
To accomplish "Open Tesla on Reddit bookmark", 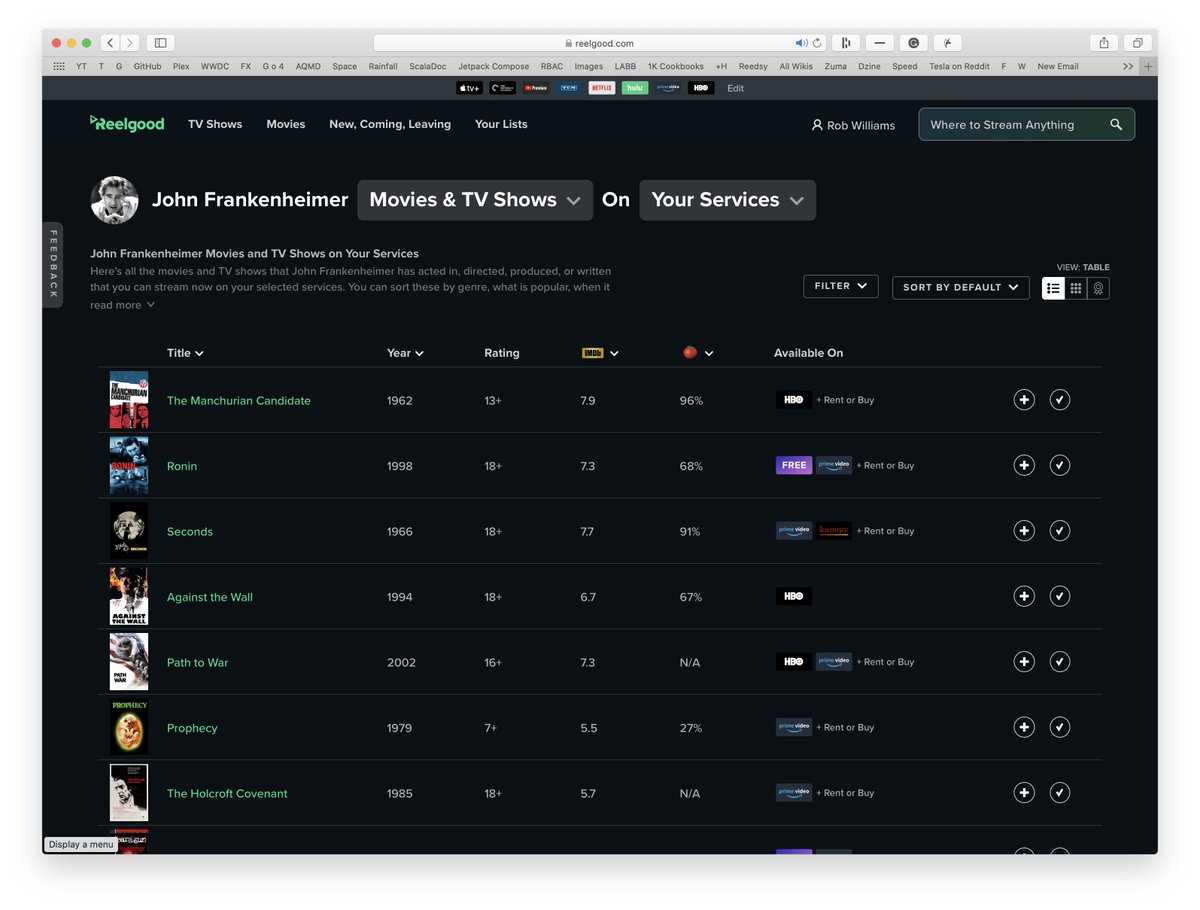I will [959, 66].
